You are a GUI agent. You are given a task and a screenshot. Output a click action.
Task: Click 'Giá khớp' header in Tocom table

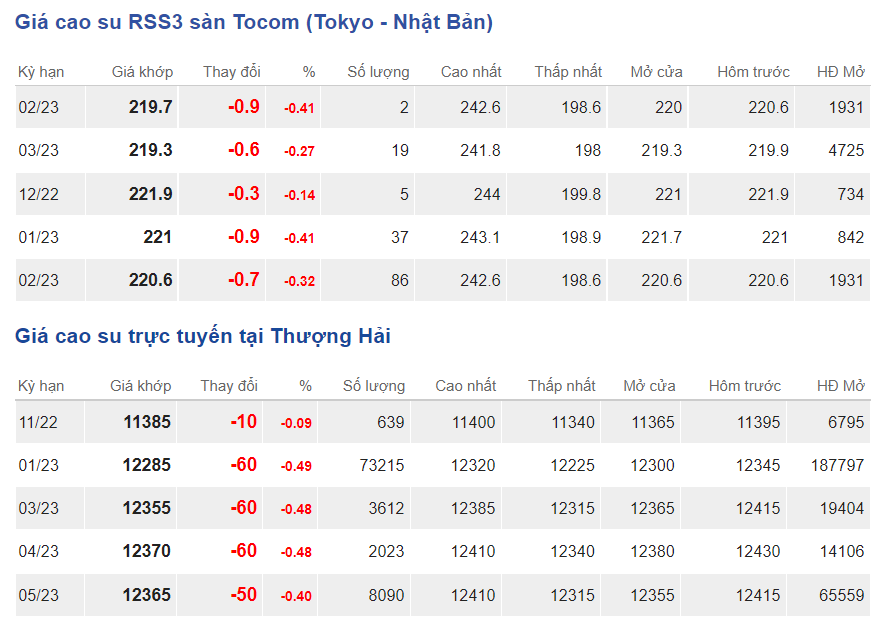(142, 72)
